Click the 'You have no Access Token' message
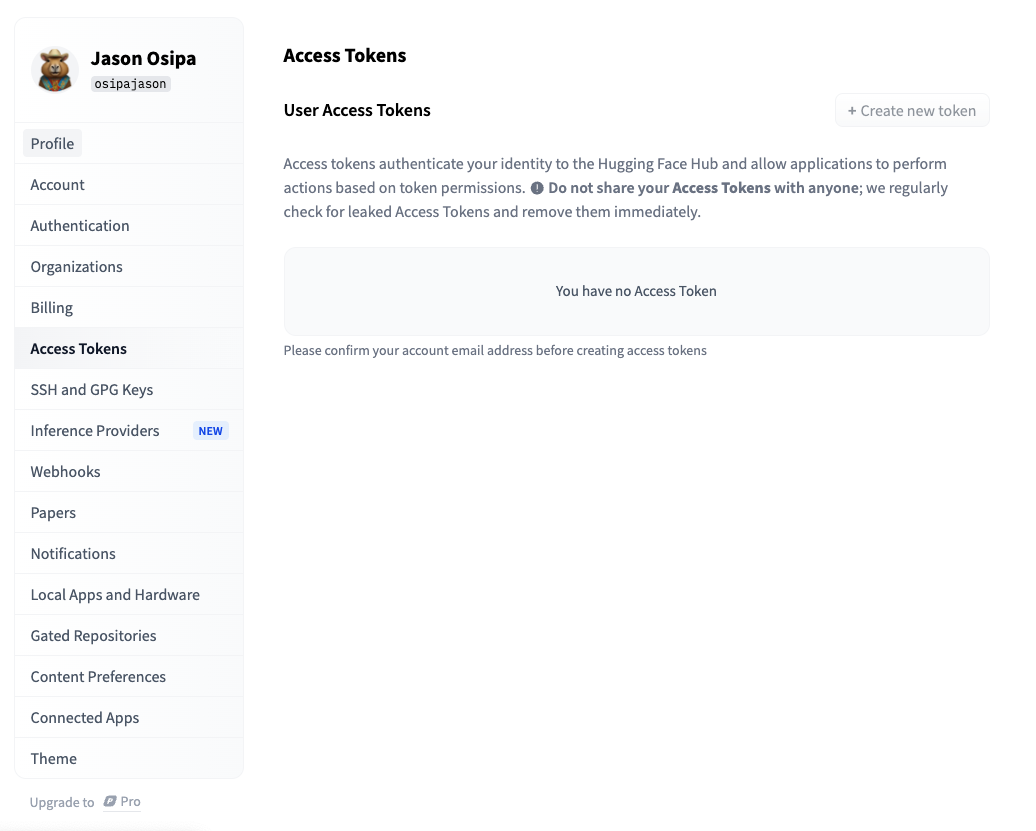Screen dimensions: 1036x831 (x=636, y=291)
